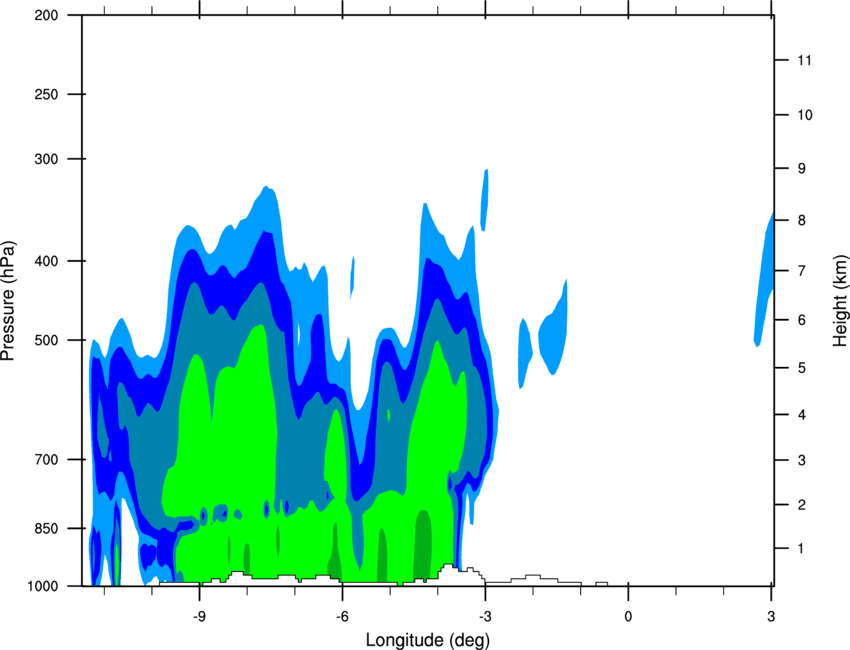Click the 500 pressure tick label
Image resolution: width=850 pixels, height=650 pixels.
tap(46, 340)
